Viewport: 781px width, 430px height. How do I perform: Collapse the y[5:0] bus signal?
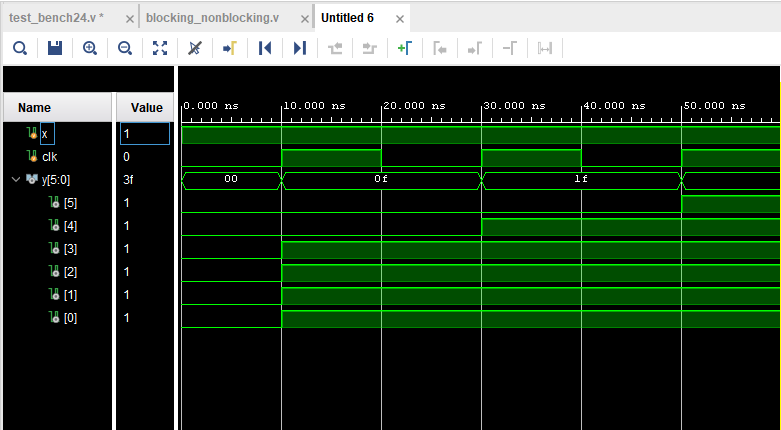(15, 180)
